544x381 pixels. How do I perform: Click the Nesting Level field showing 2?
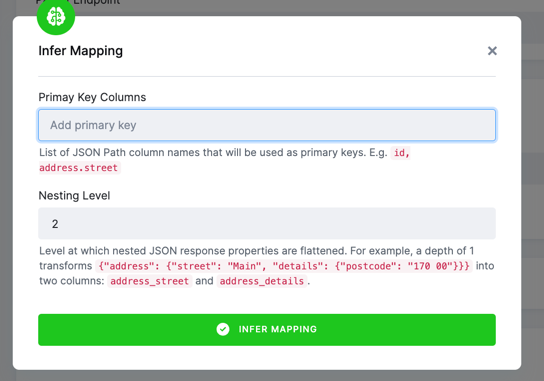[x=267, y=223]
